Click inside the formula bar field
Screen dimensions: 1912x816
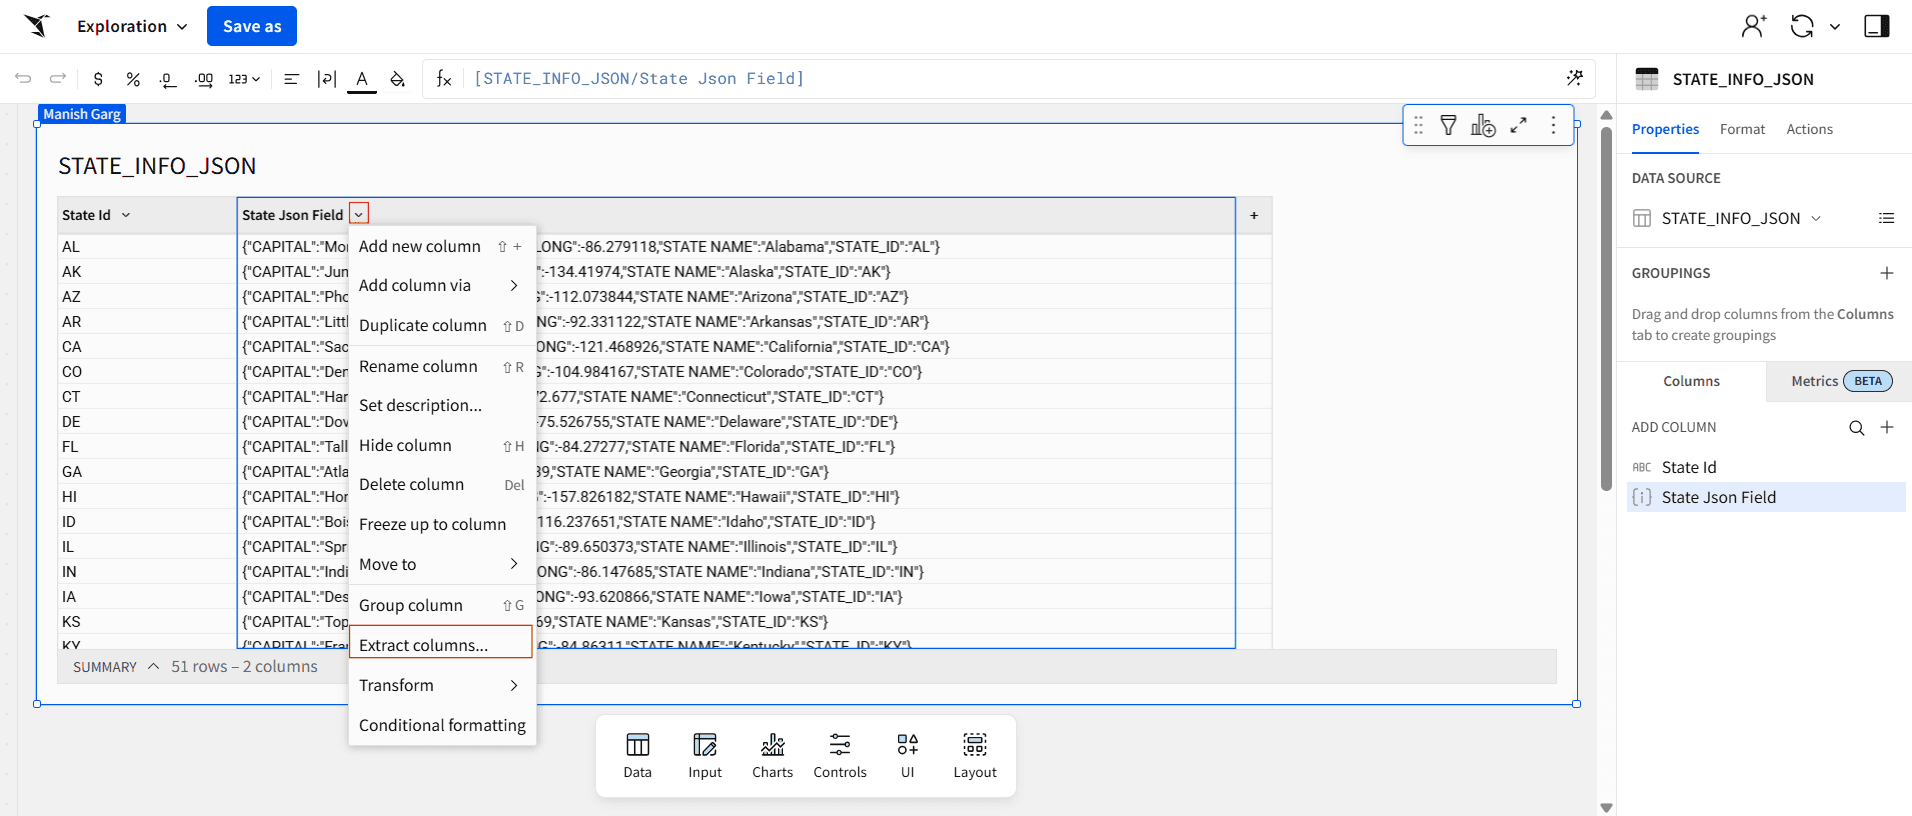tap(1010, 79)
